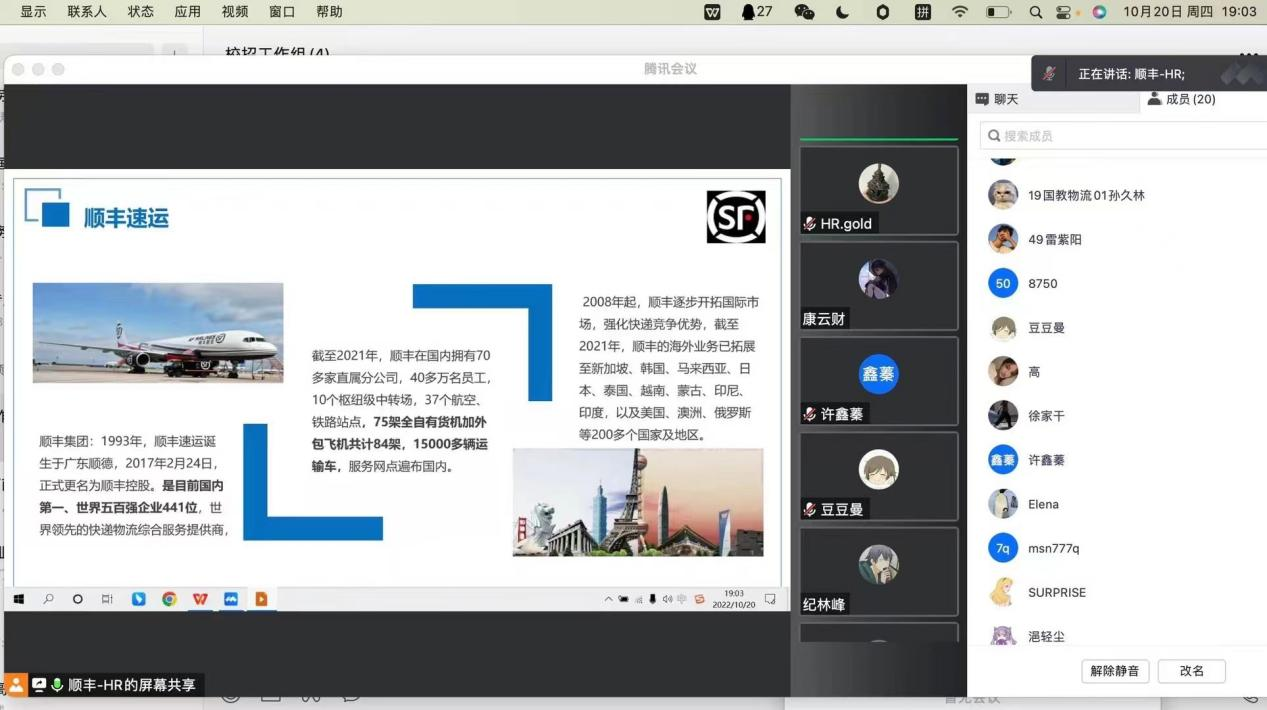Open the WeChat menu bar icon
1267x710 pixels.
click(x=804, y=12)
